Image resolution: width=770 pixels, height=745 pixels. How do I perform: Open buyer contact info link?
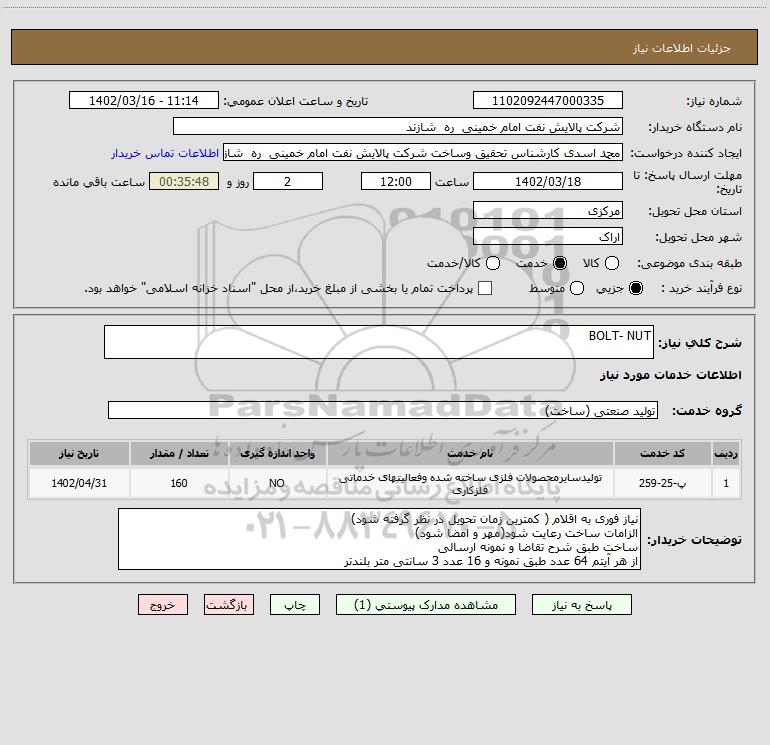click(165, 153)
